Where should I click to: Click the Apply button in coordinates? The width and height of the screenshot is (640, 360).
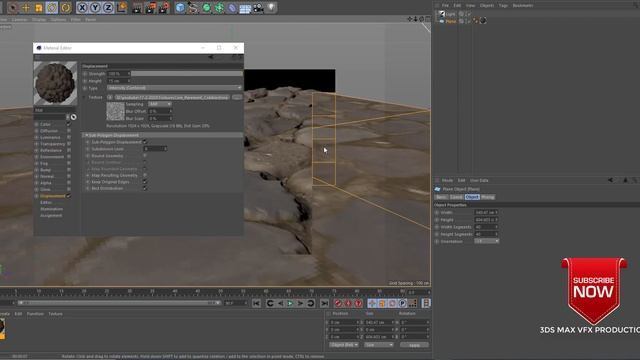(414, 345)
